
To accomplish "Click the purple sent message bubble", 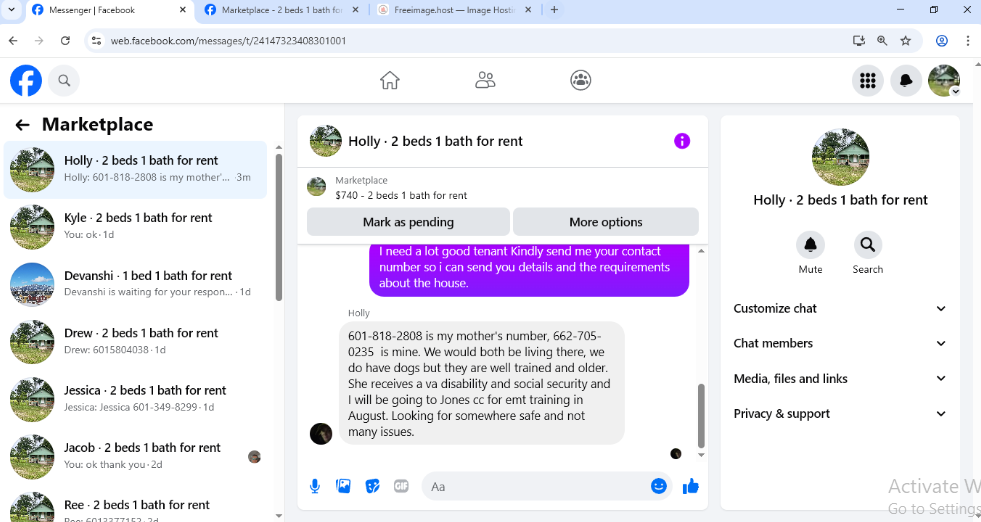I will [x=529, y=270].
